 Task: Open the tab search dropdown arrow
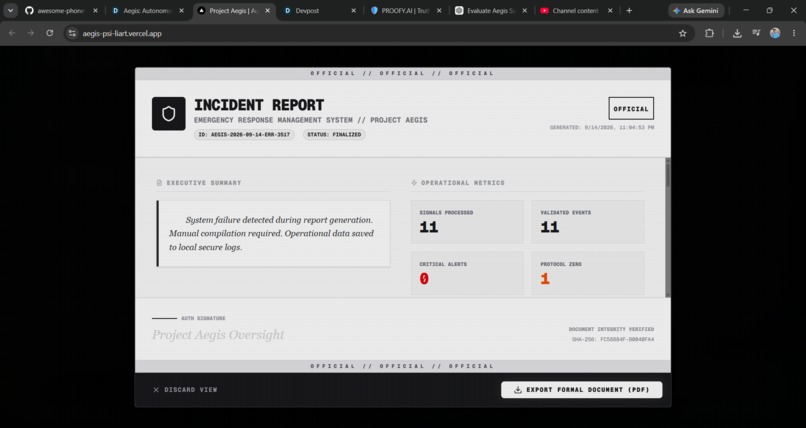[x=10, y=10]
